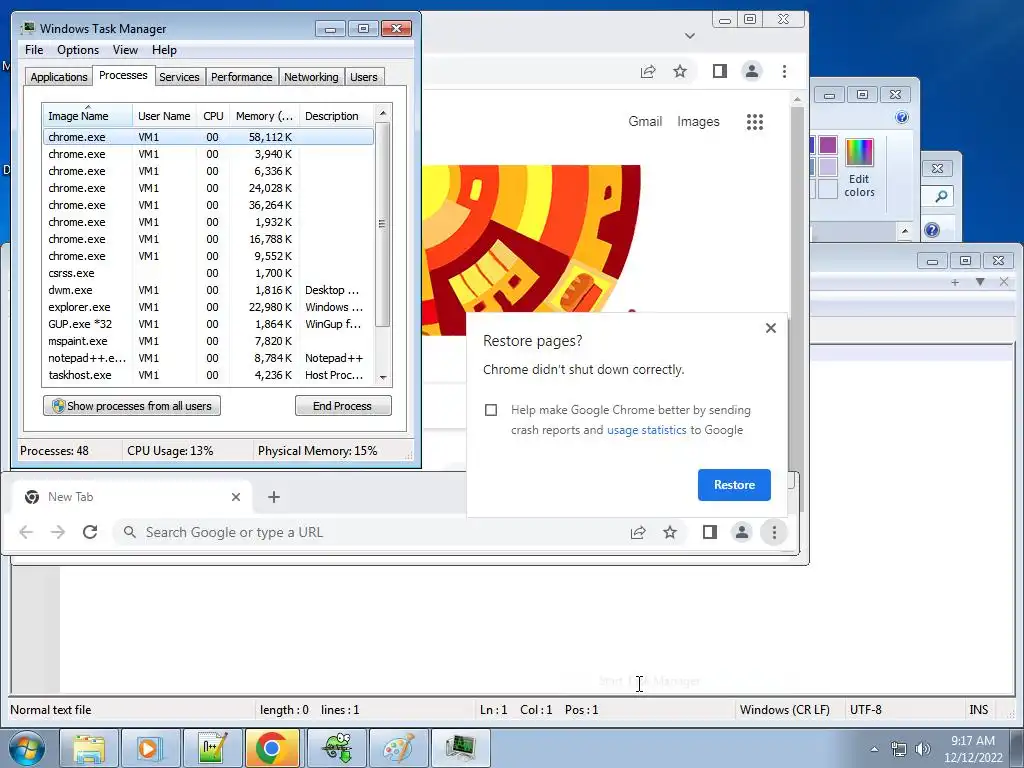Reload the New Tab page
The image size is (1024, 768).
pos(90,532)
